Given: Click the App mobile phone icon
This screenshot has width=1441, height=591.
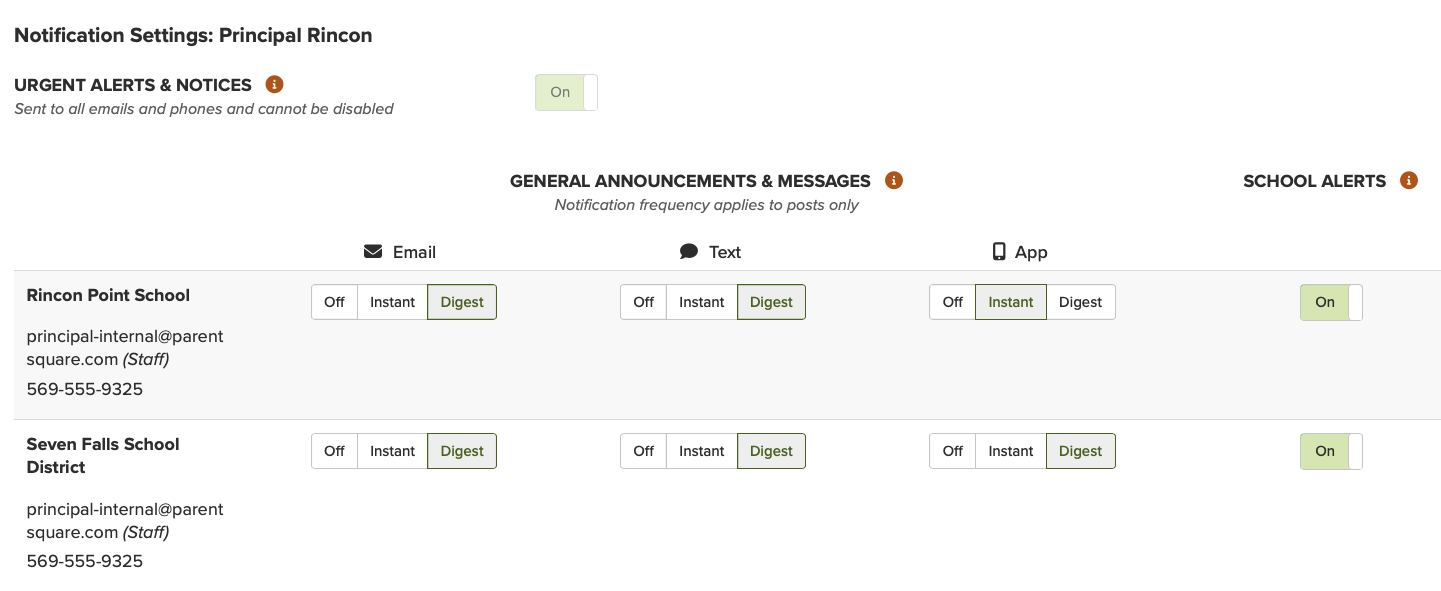Looking at the screenshot, I should point(999,252).
